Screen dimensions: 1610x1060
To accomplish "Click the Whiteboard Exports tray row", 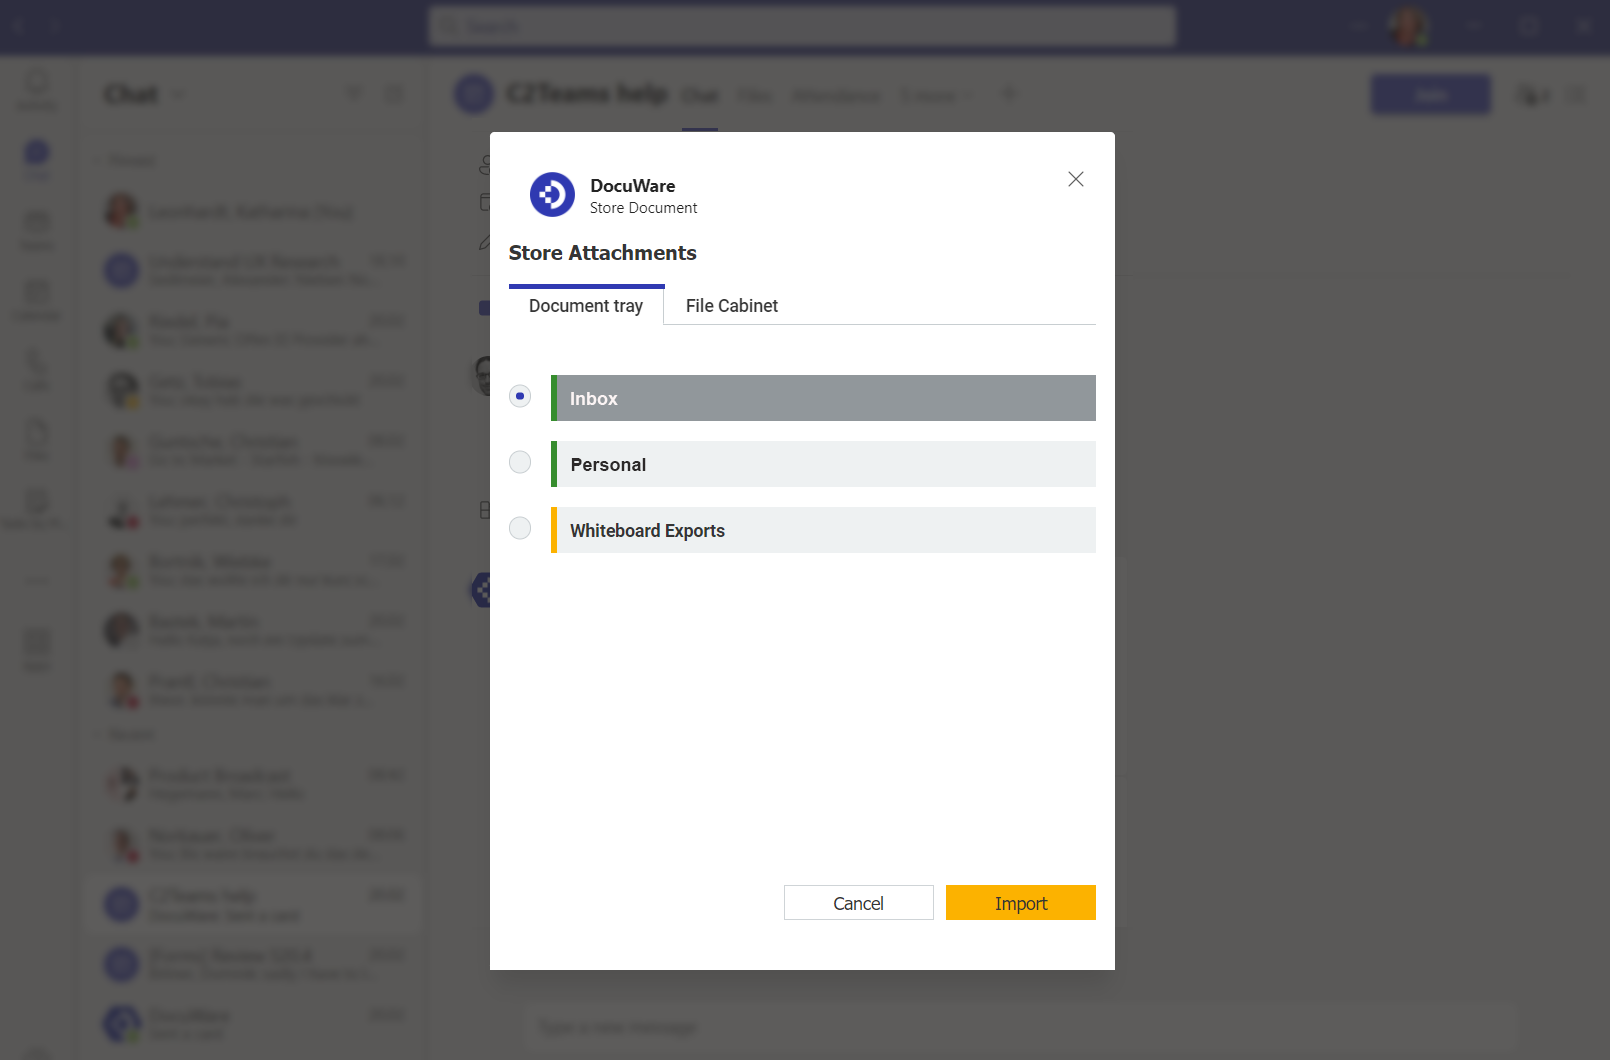I will click(823, 530).
